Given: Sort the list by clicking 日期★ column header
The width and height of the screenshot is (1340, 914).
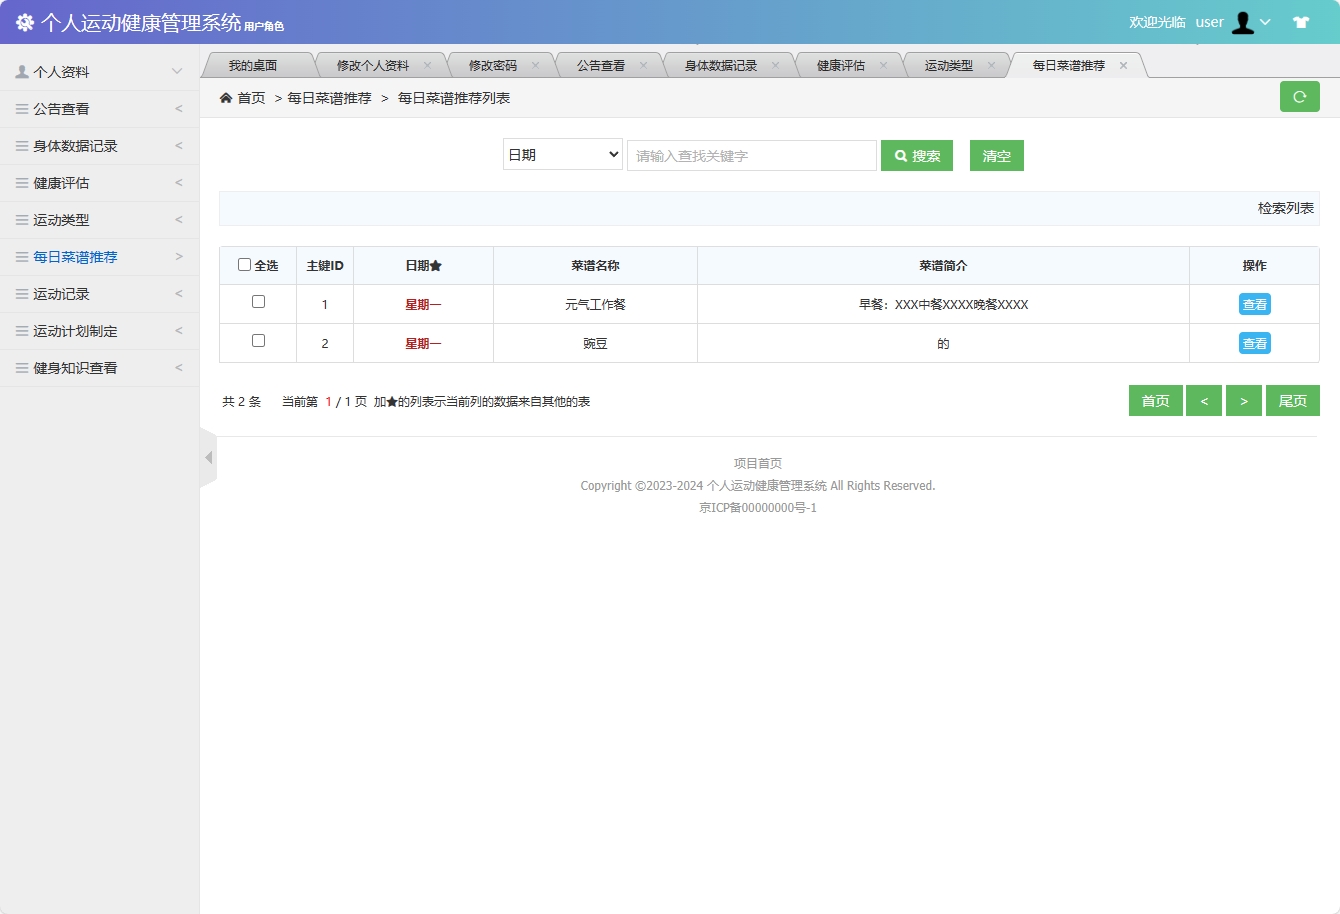Looking at the screenshot, I should pyautogui.click(x=424, y=264).
